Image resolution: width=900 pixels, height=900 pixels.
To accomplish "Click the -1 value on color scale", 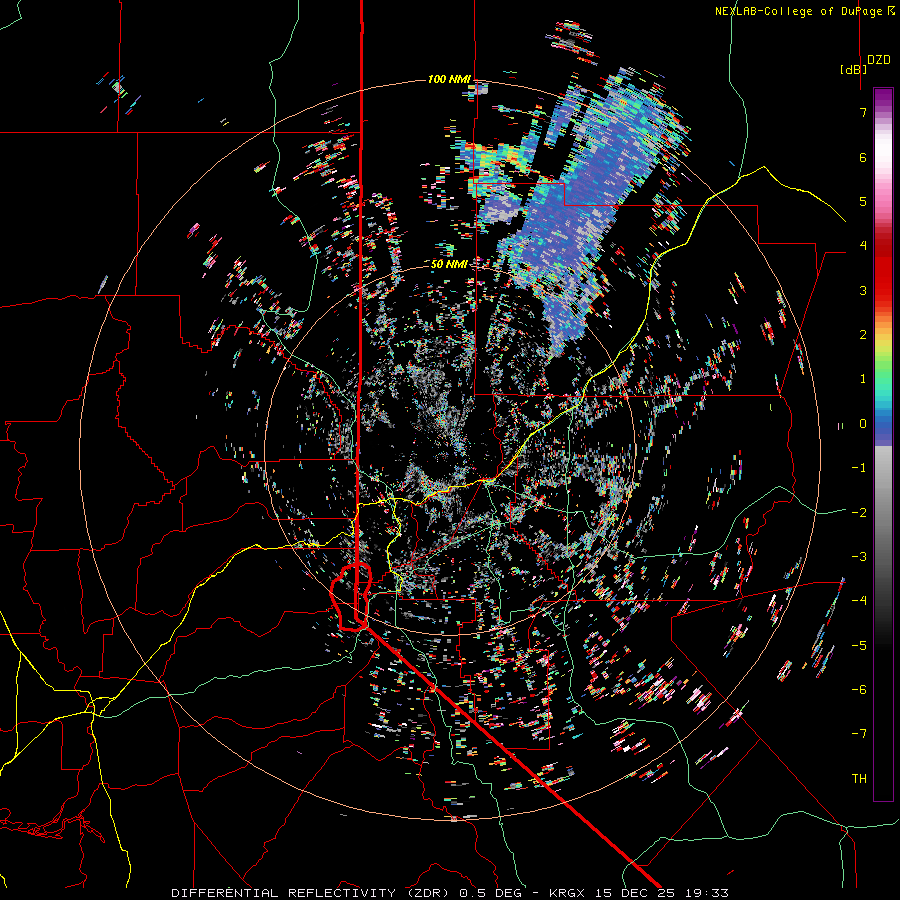I will 859,468.
